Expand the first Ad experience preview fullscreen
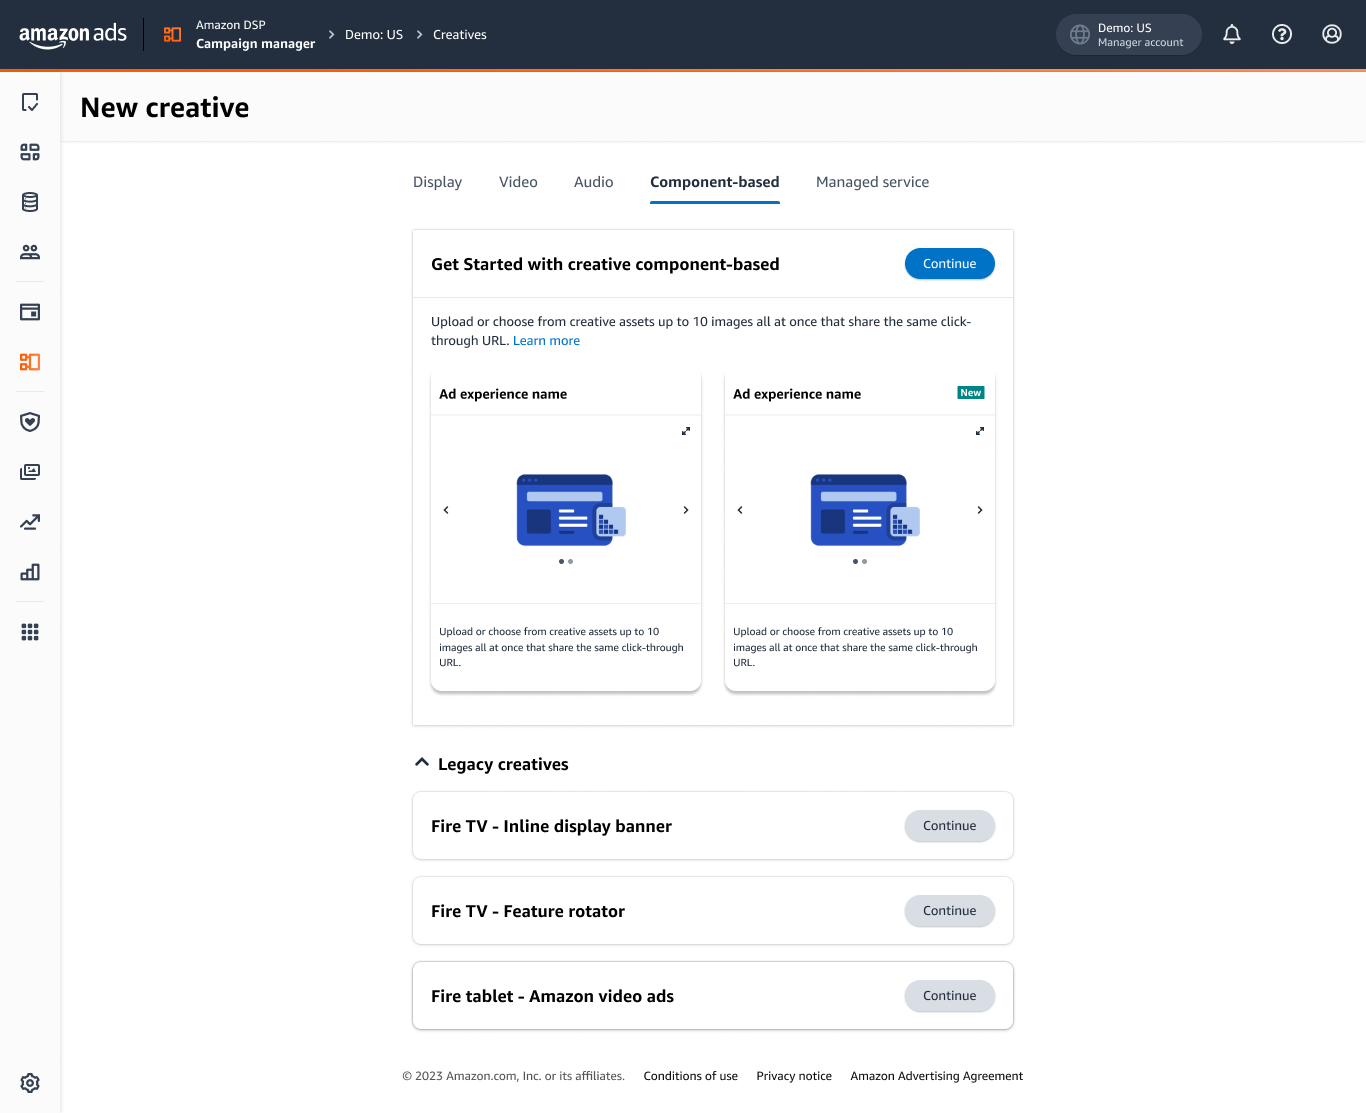Screen dimensions: 1366x1113 click(685, 431)
